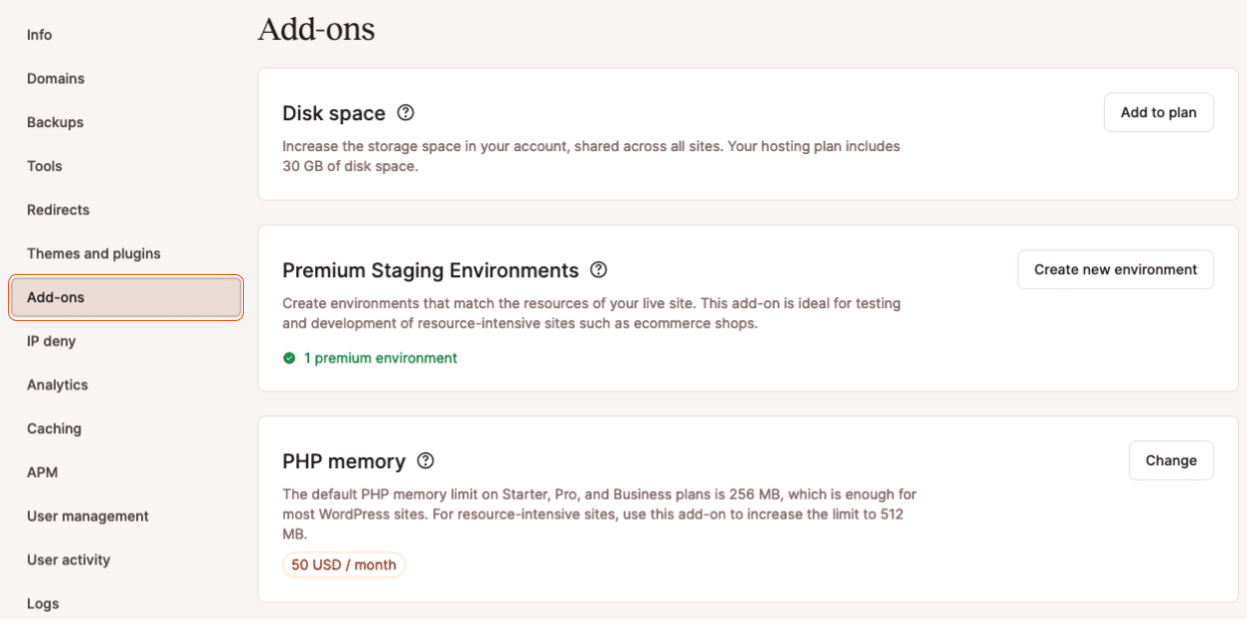Open the Logs page
Screen dimensions: 1247x620
[43, 603]
